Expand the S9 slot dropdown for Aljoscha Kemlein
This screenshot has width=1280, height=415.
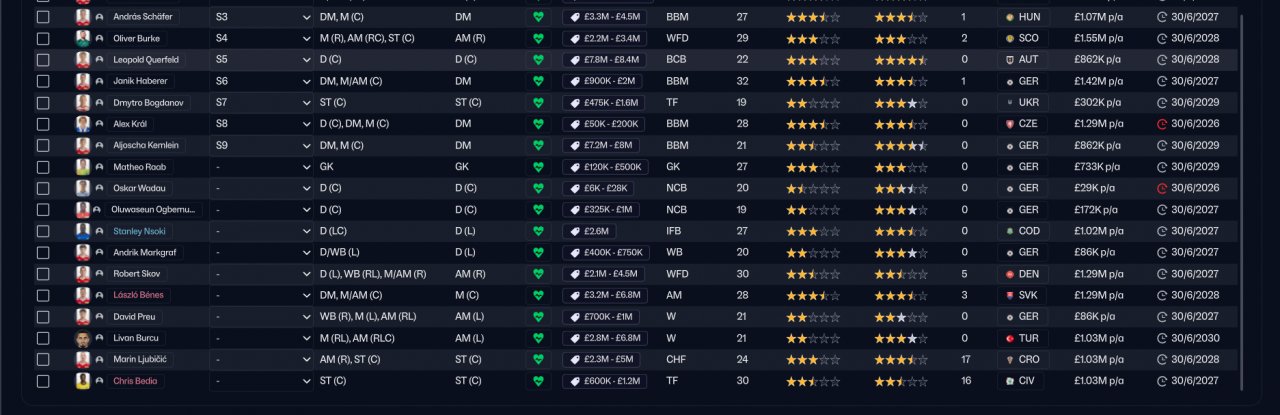pyautogui.click(x=306, y=145)
